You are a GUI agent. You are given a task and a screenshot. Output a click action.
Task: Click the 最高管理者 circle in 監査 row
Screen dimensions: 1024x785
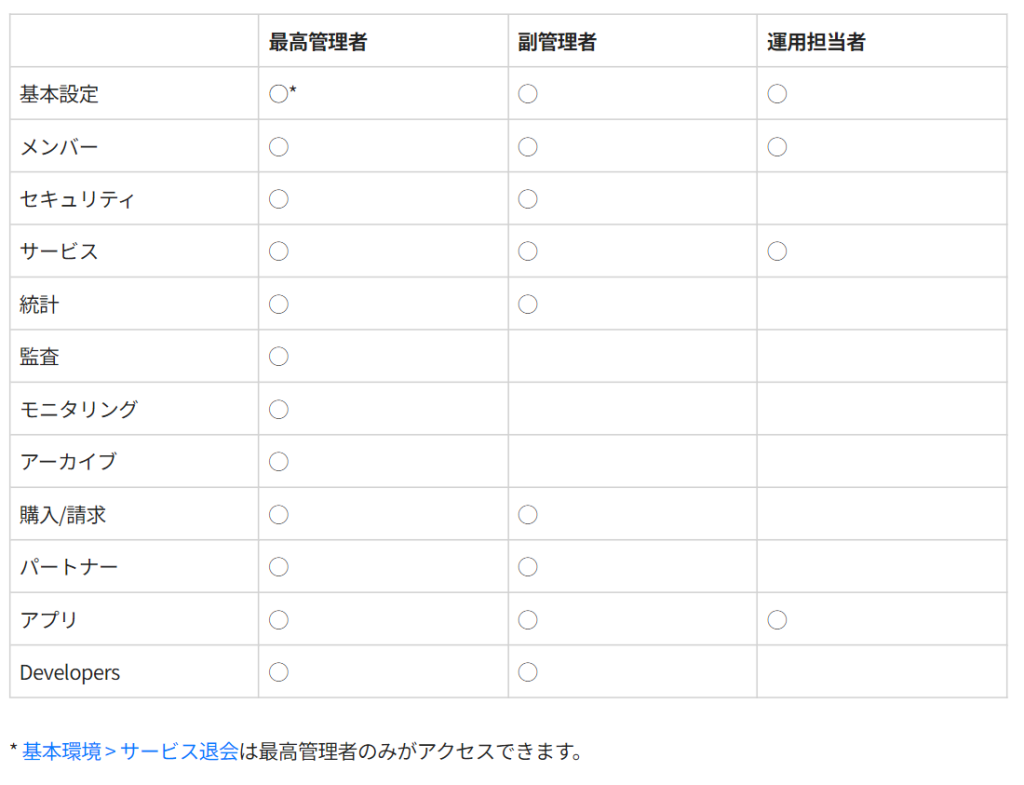(279, 356)
